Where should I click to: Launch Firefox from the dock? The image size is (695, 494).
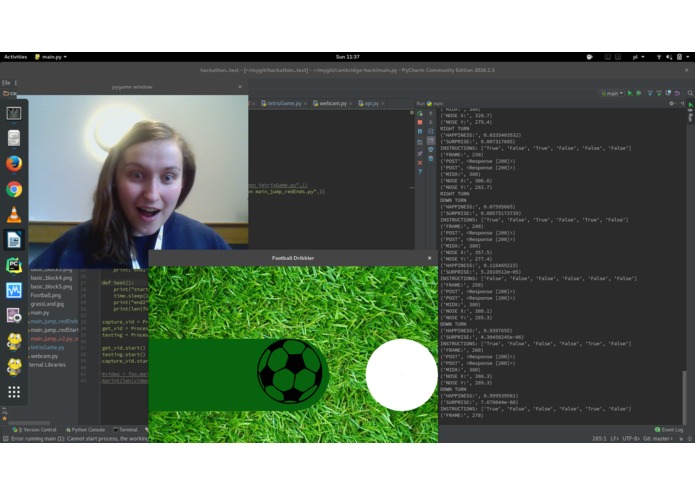pyautogui.click(x=14, y=163)
